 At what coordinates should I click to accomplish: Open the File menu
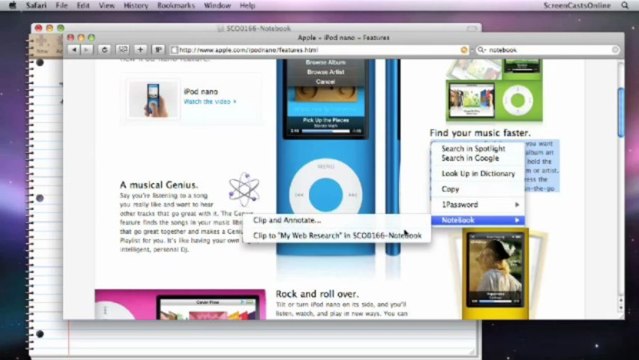coord(62,5)
